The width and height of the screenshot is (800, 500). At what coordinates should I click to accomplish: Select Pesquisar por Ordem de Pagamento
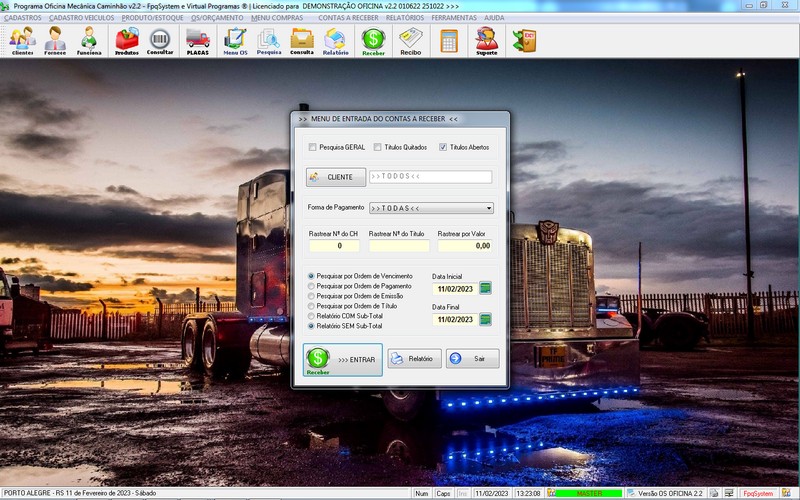pos(311,286)
